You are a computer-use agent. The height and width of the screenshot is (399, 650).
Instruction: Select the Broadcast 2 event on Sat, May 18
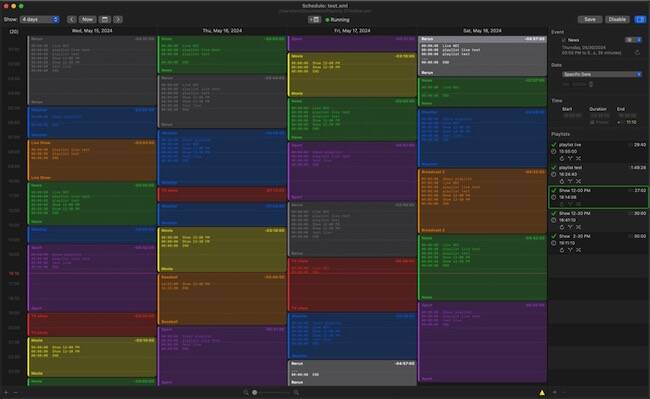tap(482, 201)
